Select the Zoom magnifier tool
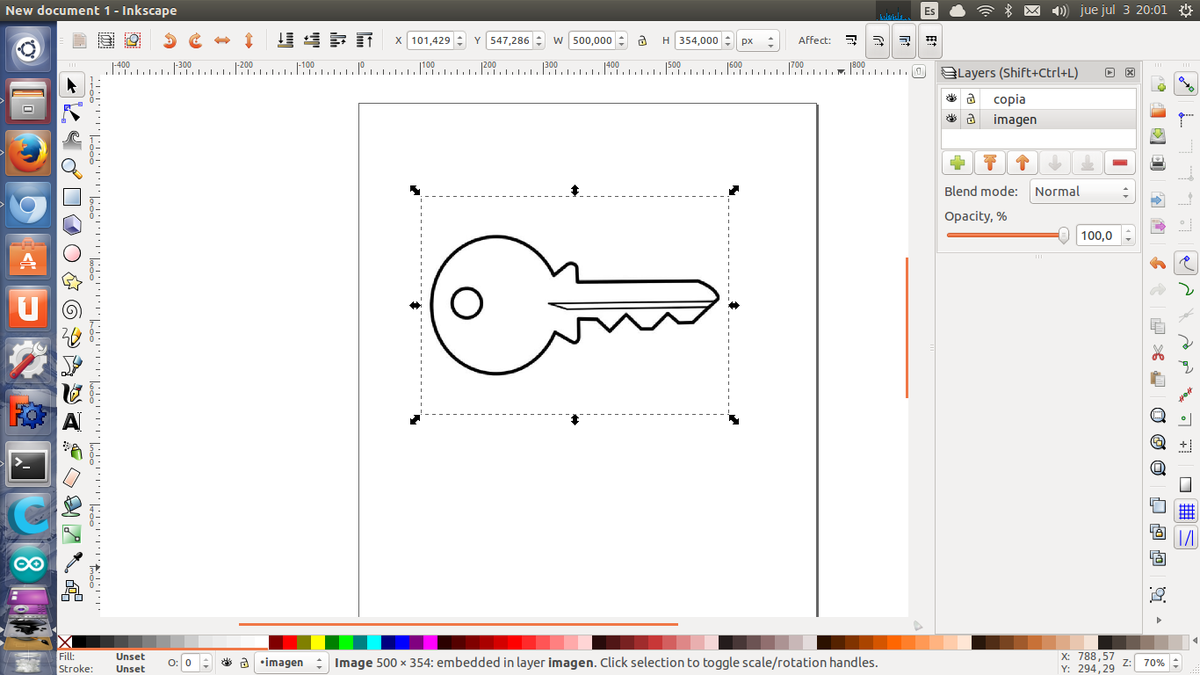The image size is (1200, 675). [72, 168]
